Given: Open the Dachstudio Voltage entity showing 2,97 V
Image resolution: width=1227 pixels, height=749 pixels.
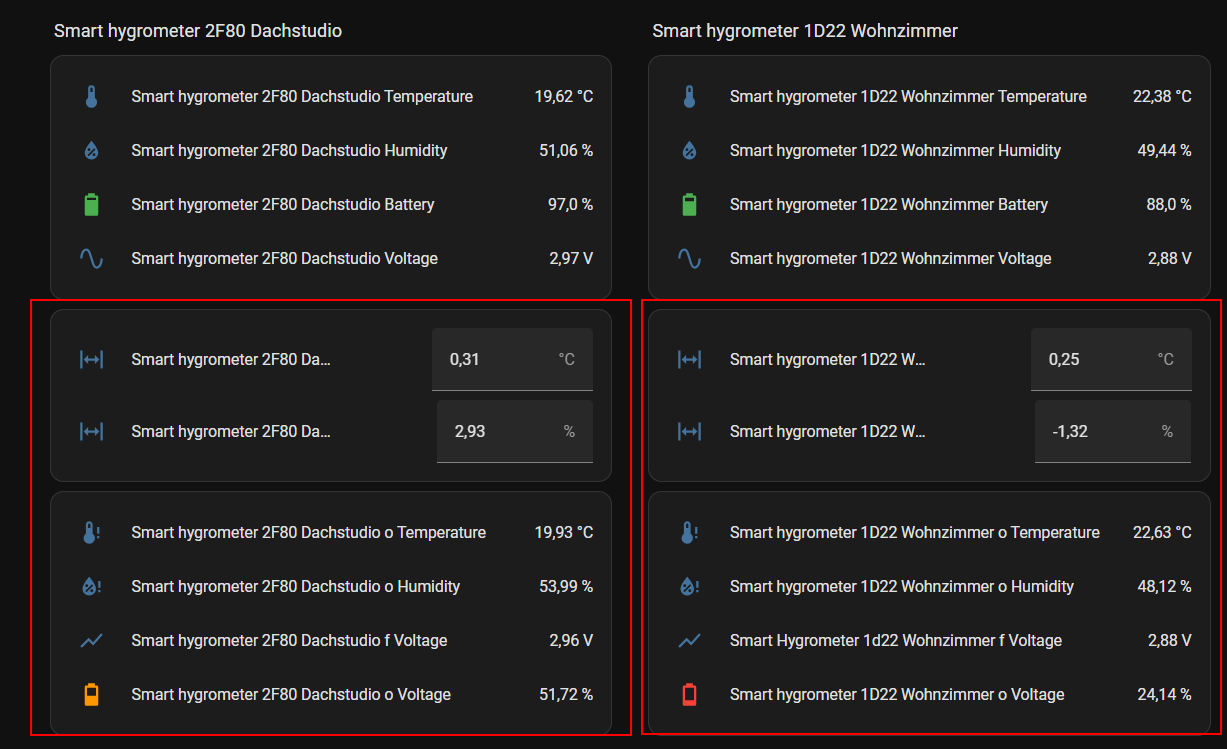Looking at the screenshot, I should pos(284,259).
